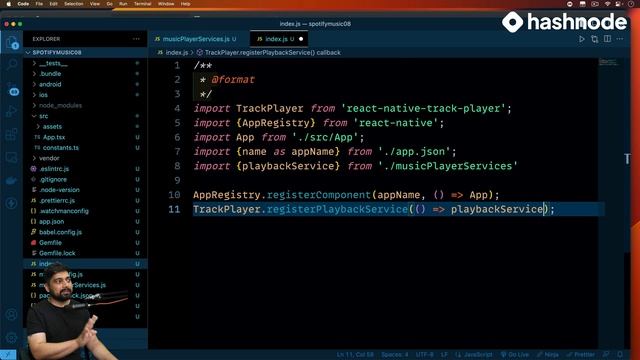Open the Extensions view
The image size is (640, 360).
[11, 134]
